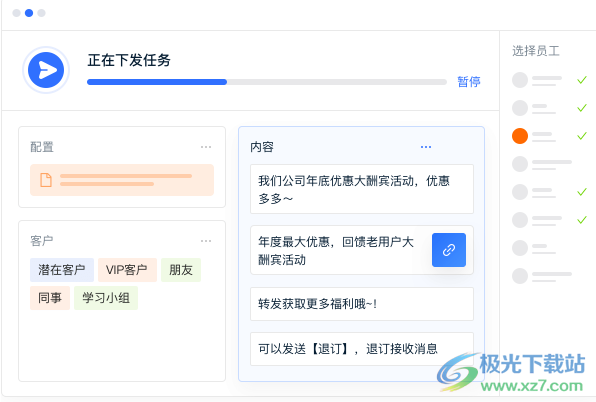Click the message 我们公司年底优惠大酬宾活动
596x402 pixels.
(362, 189)
